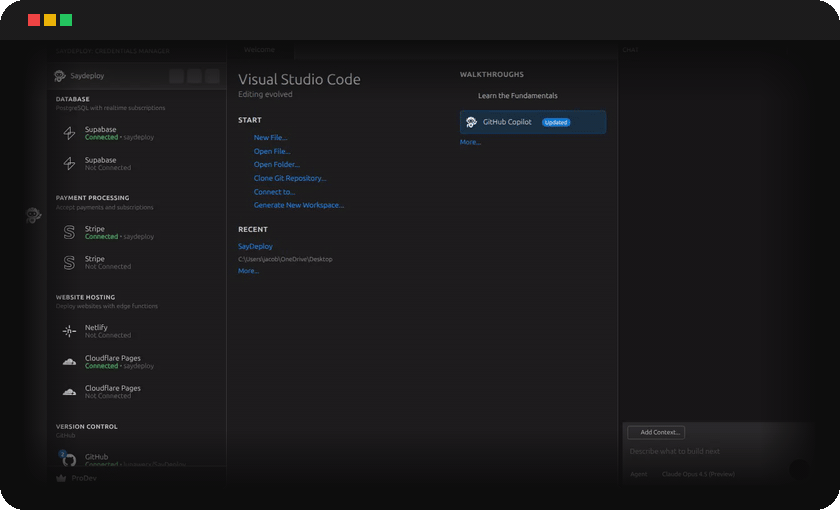Image resolution: width=840 pixels, height=510 pixels.
Task: Open the Claude Opus 4.5 (Preview) model picker
Action: pos(698,474)
